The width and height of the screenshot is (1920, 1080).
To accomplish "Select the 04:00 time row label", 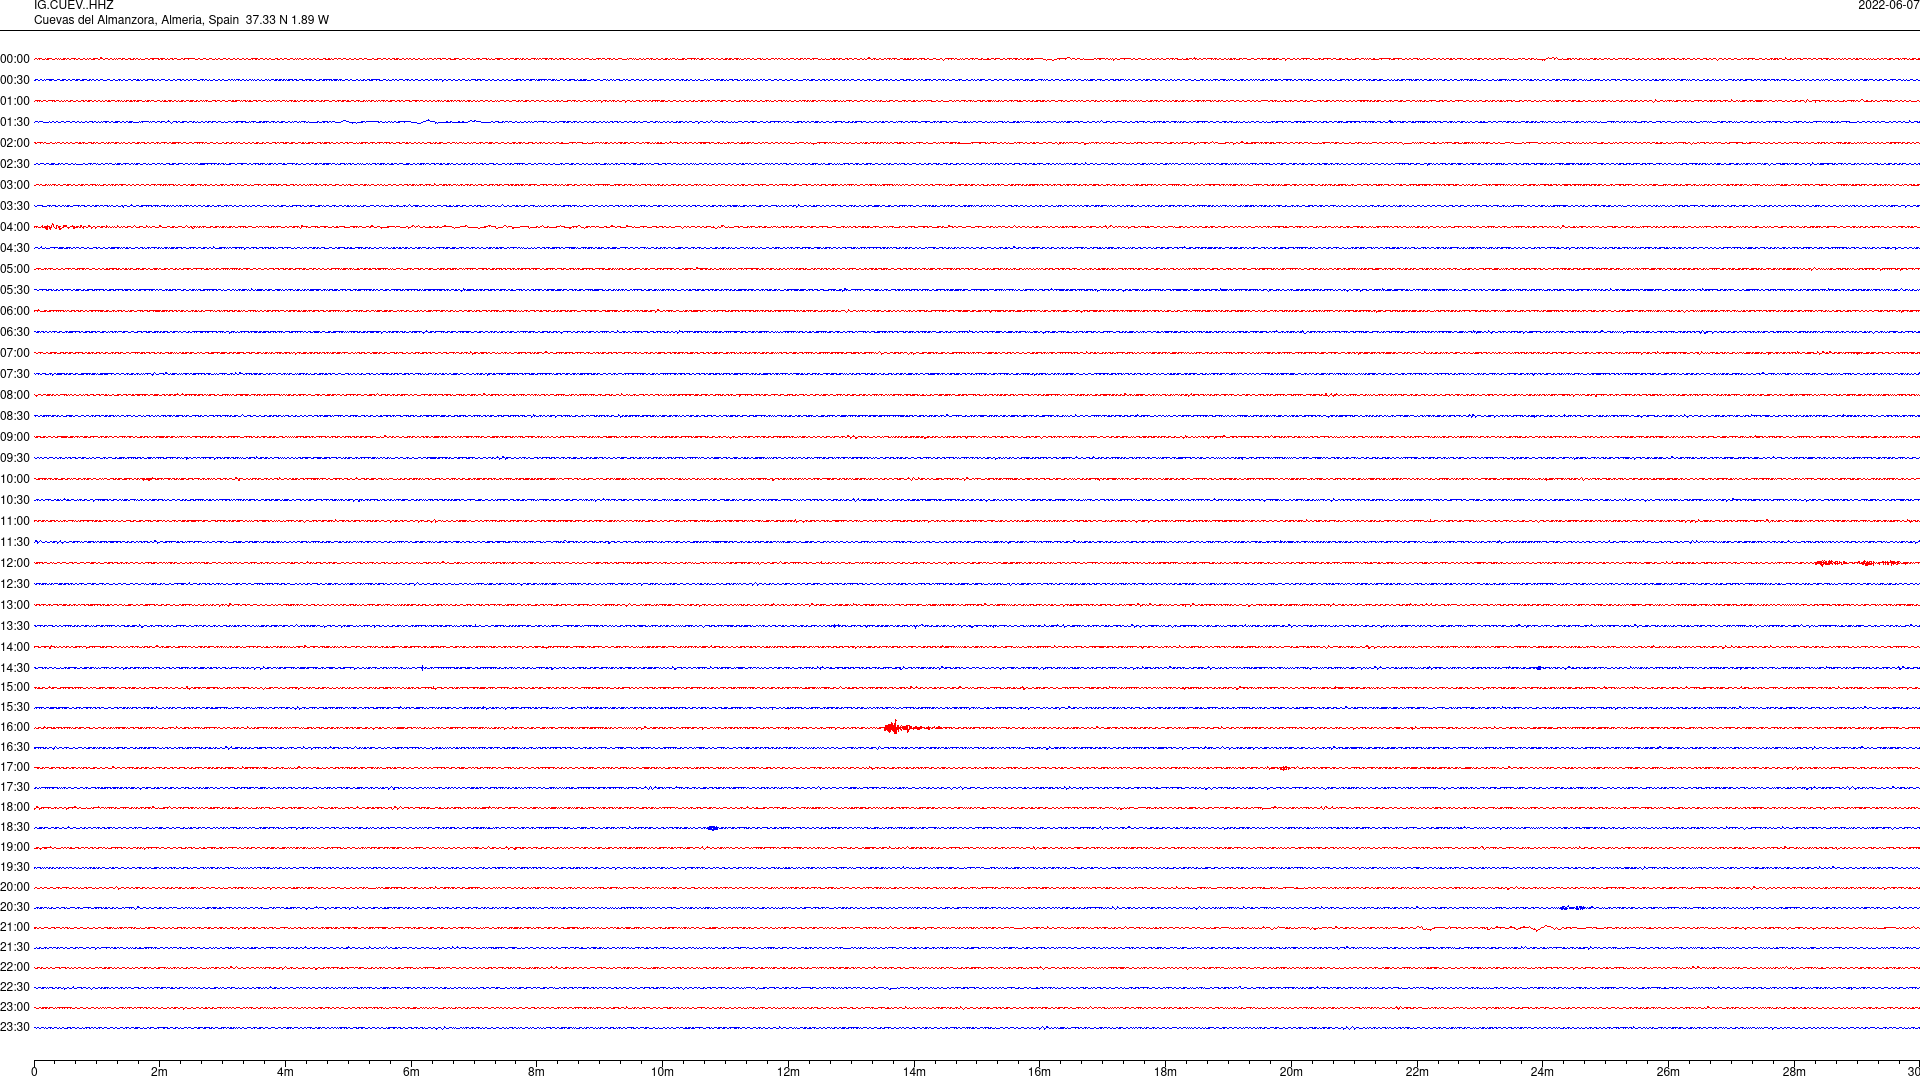I will coord(15,227).
